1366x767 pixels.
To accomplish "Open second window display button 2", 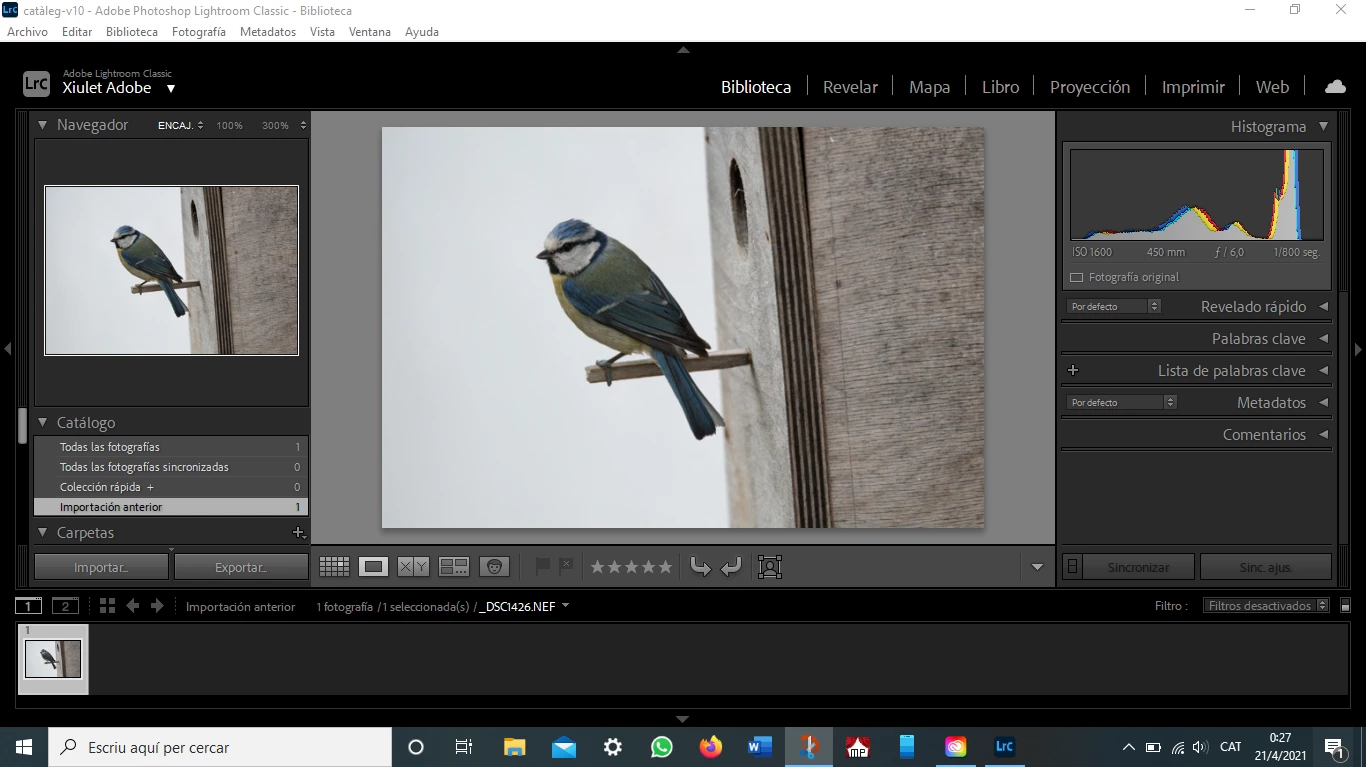I will pos(65,606).
